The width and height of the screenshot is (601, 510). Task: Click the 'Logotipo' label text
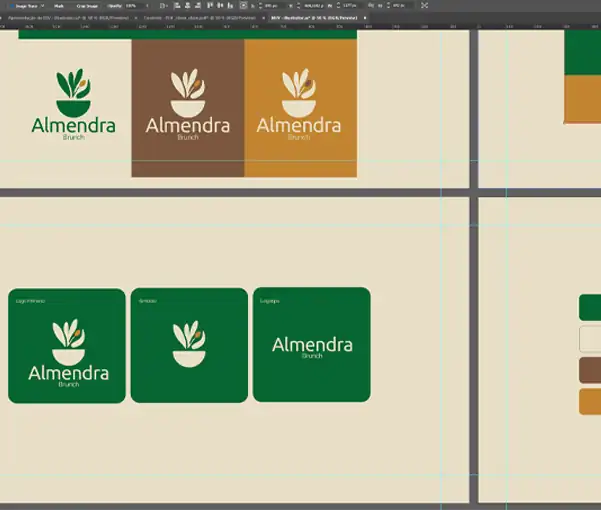pos(269,301)
